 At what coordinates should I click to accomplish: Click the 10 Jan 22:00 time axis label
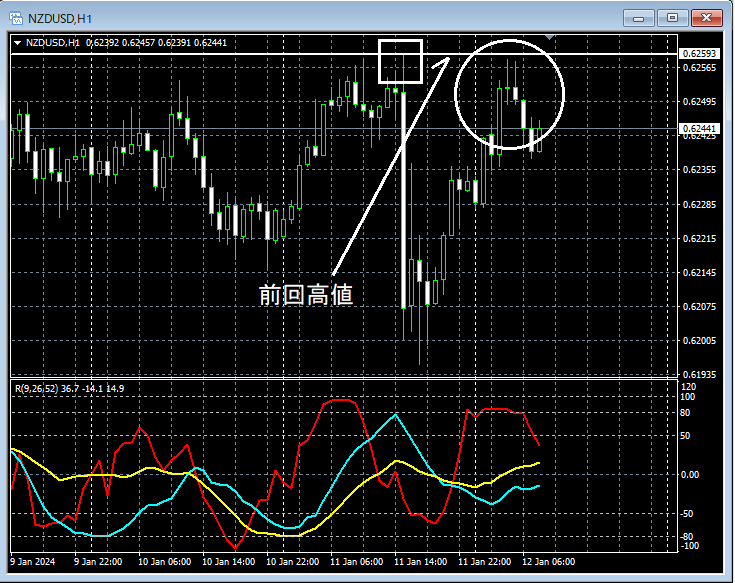293,561
